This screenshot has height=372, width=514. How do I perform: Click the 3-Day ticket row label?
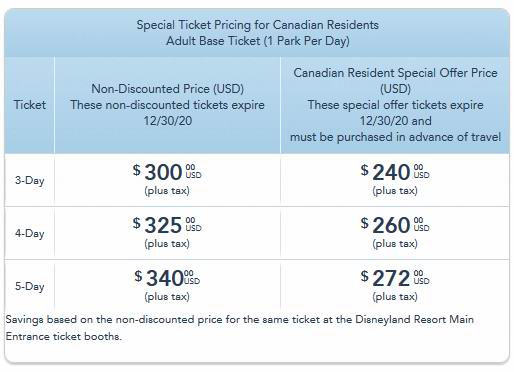(29, 180)
